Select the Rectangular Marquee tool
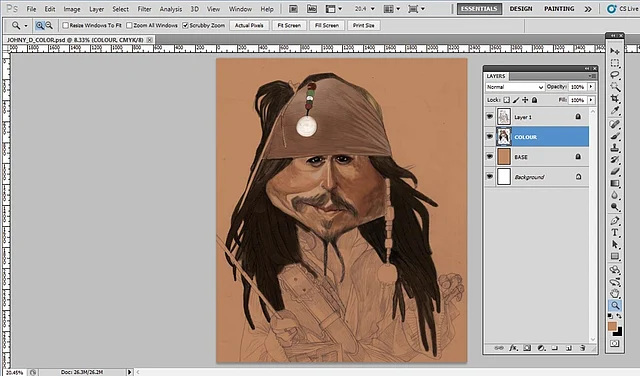Screen dimensions: 640x376 pyautogui.click(x=615, y=63)
